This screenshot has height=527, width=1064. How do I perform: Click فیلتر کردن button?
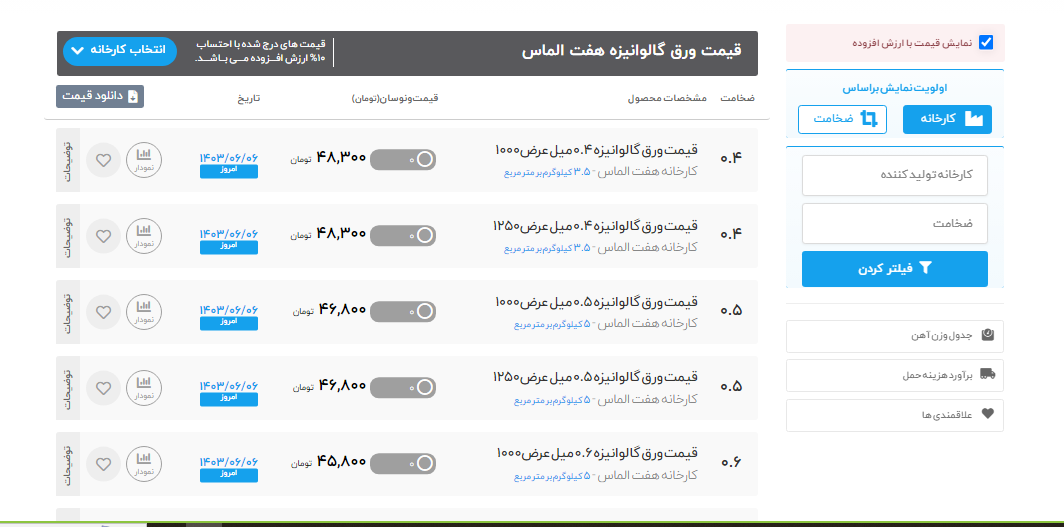[895, 269]
